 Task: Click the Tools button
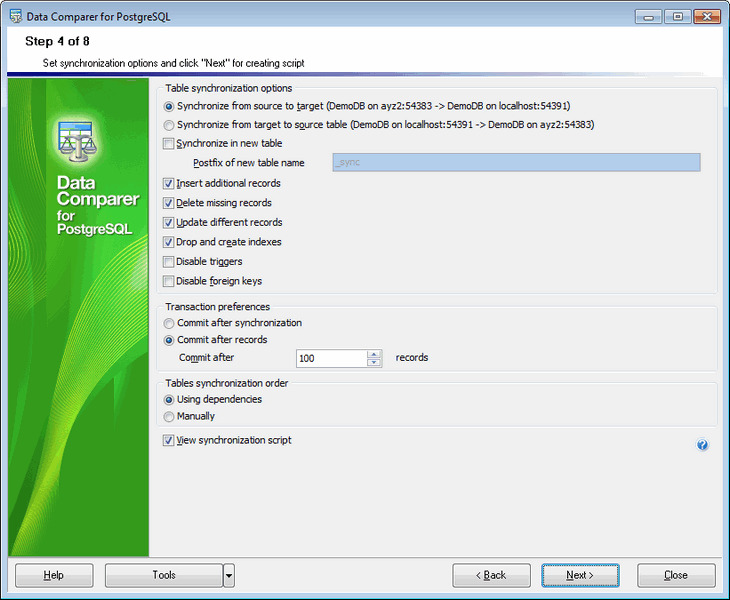164,576
